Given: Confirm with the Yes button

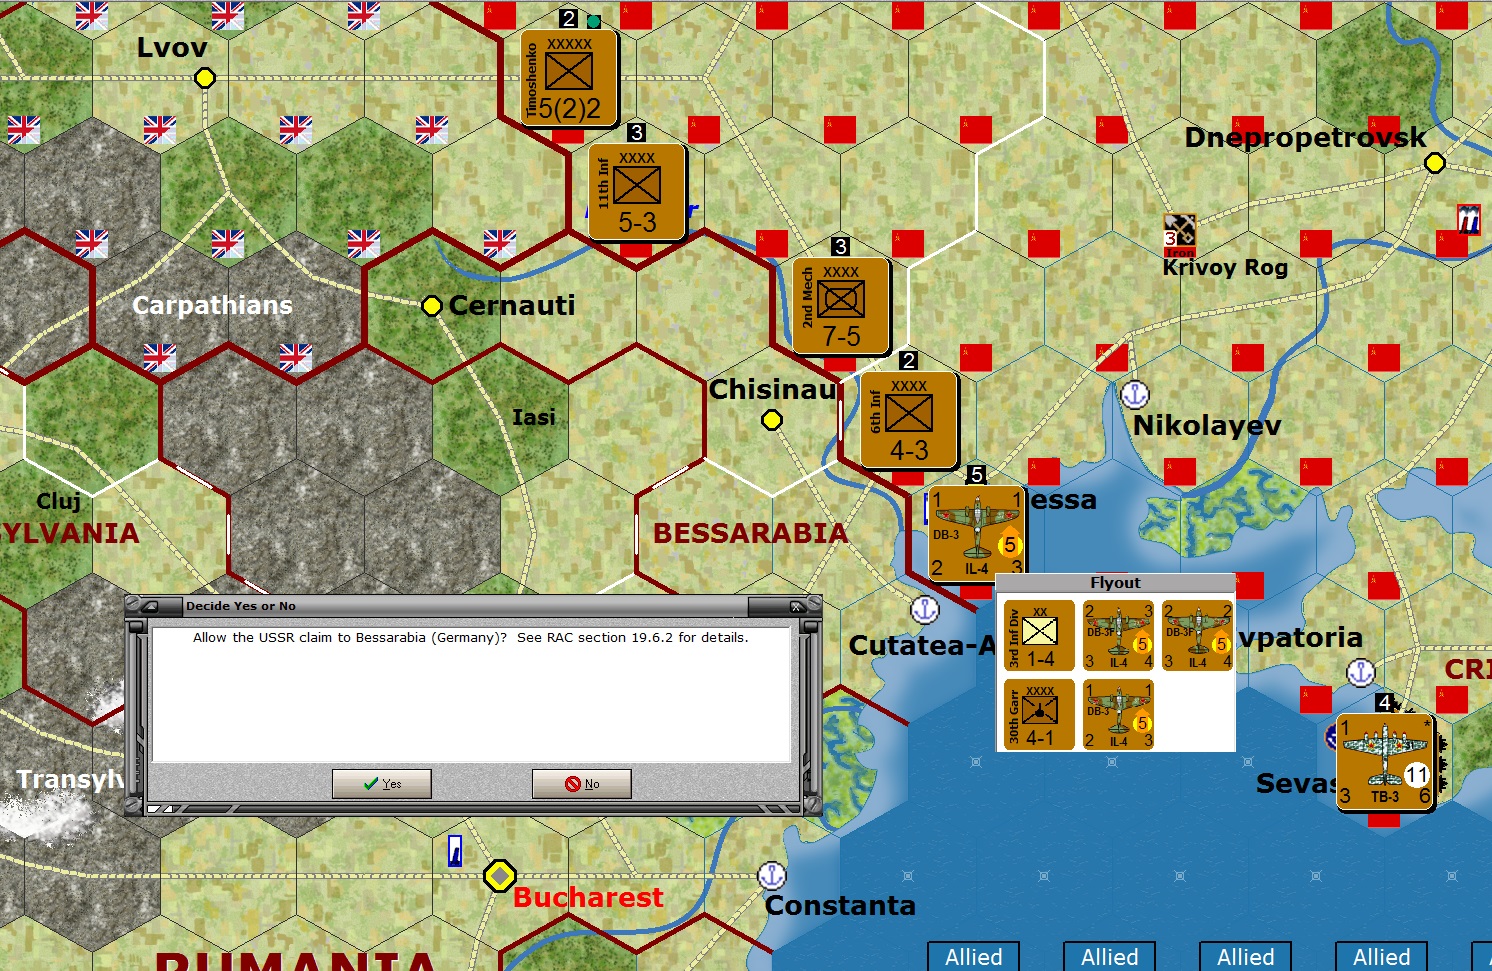Looking at the screenshot, I should click(x=381, y=784).
